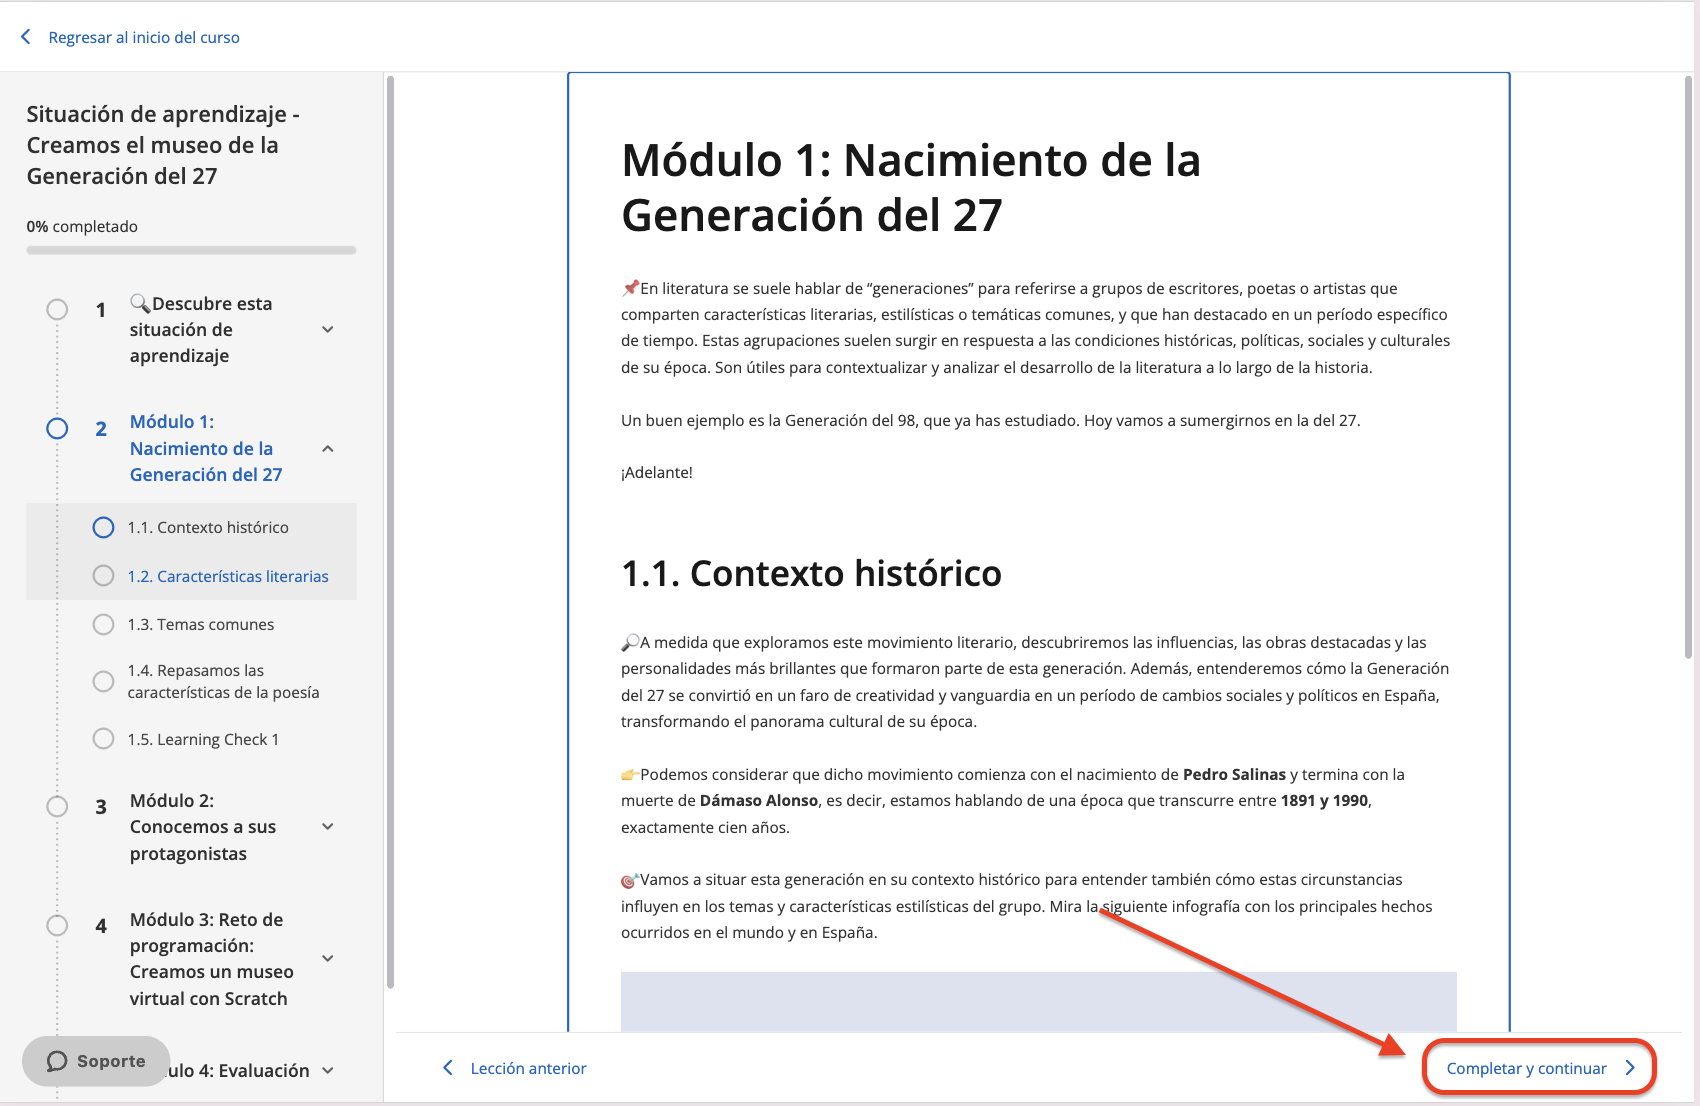Click heading Módulo 1: Nacimiento de la Generación del 27
1700x1106 pixels.
coord(910,187)
